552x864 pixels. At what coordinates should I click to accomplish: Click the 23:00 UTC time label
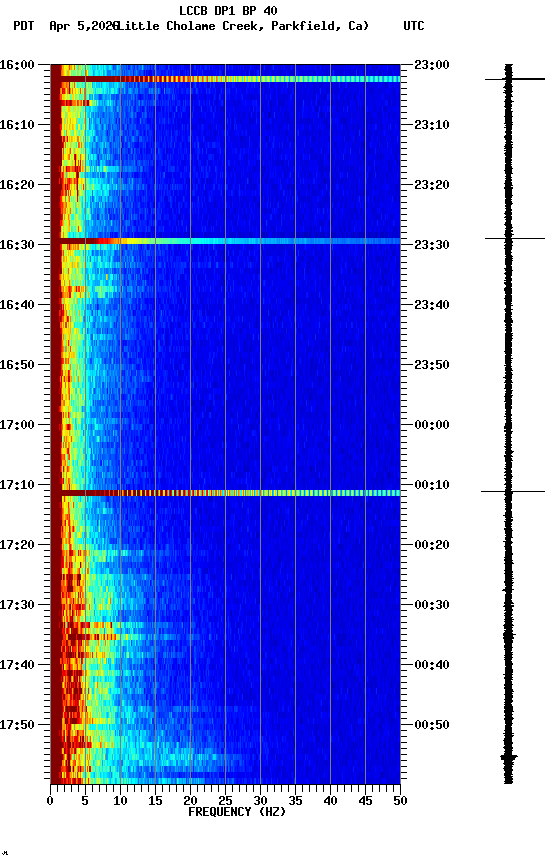[432, 65]
